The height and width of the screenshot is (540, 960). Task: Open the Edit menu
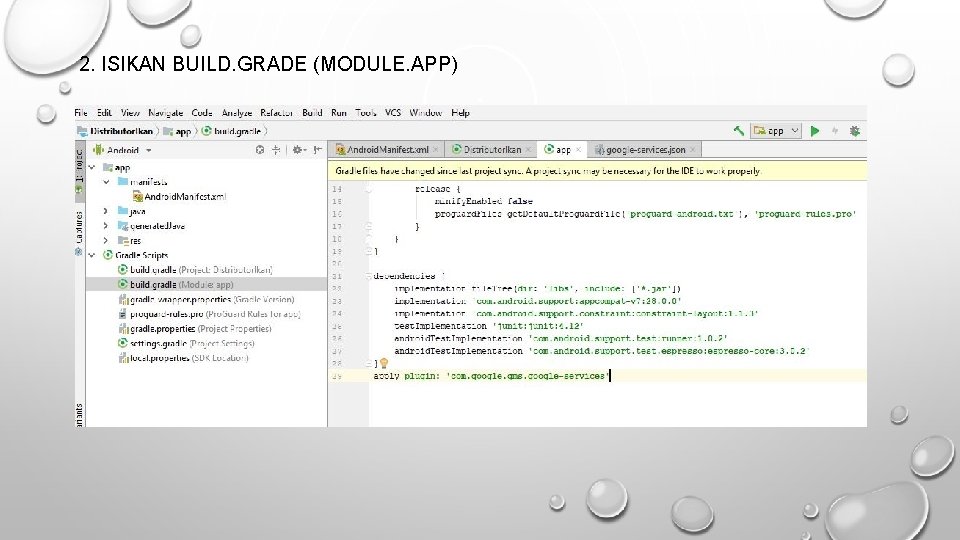click(104, 113)
